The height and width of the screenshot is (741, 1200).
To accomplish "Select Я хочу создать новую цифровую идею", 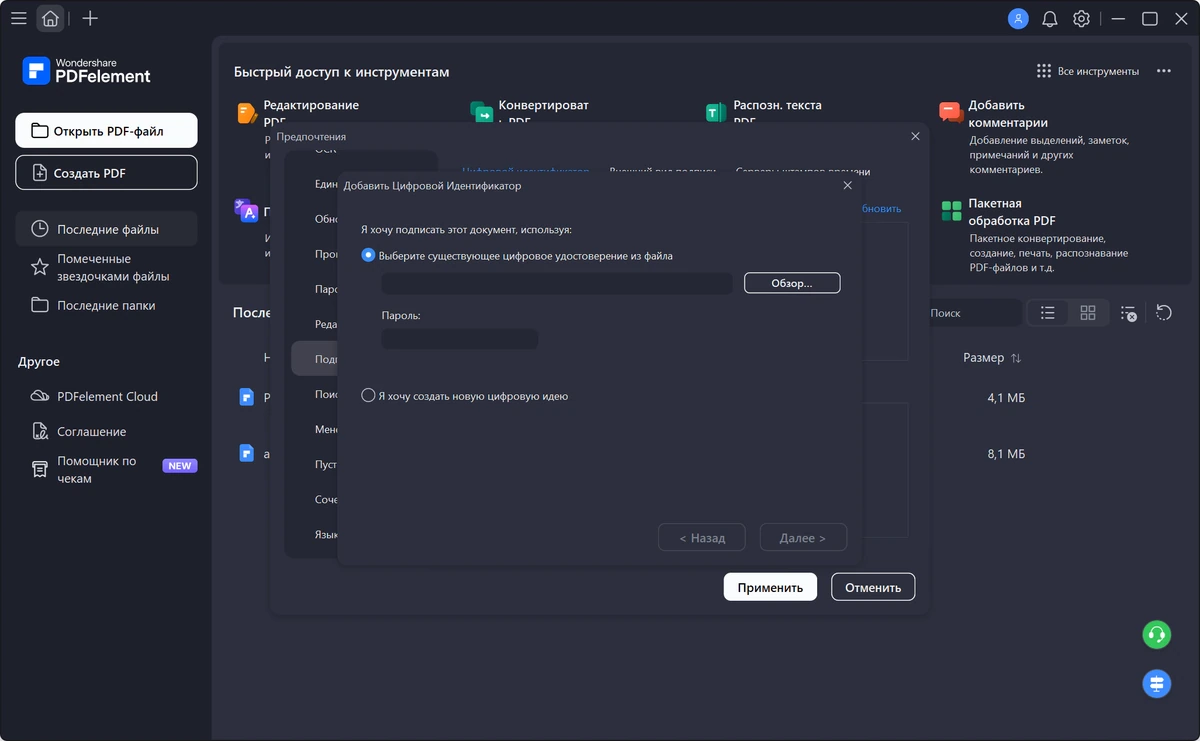I will tap(368, 396).
